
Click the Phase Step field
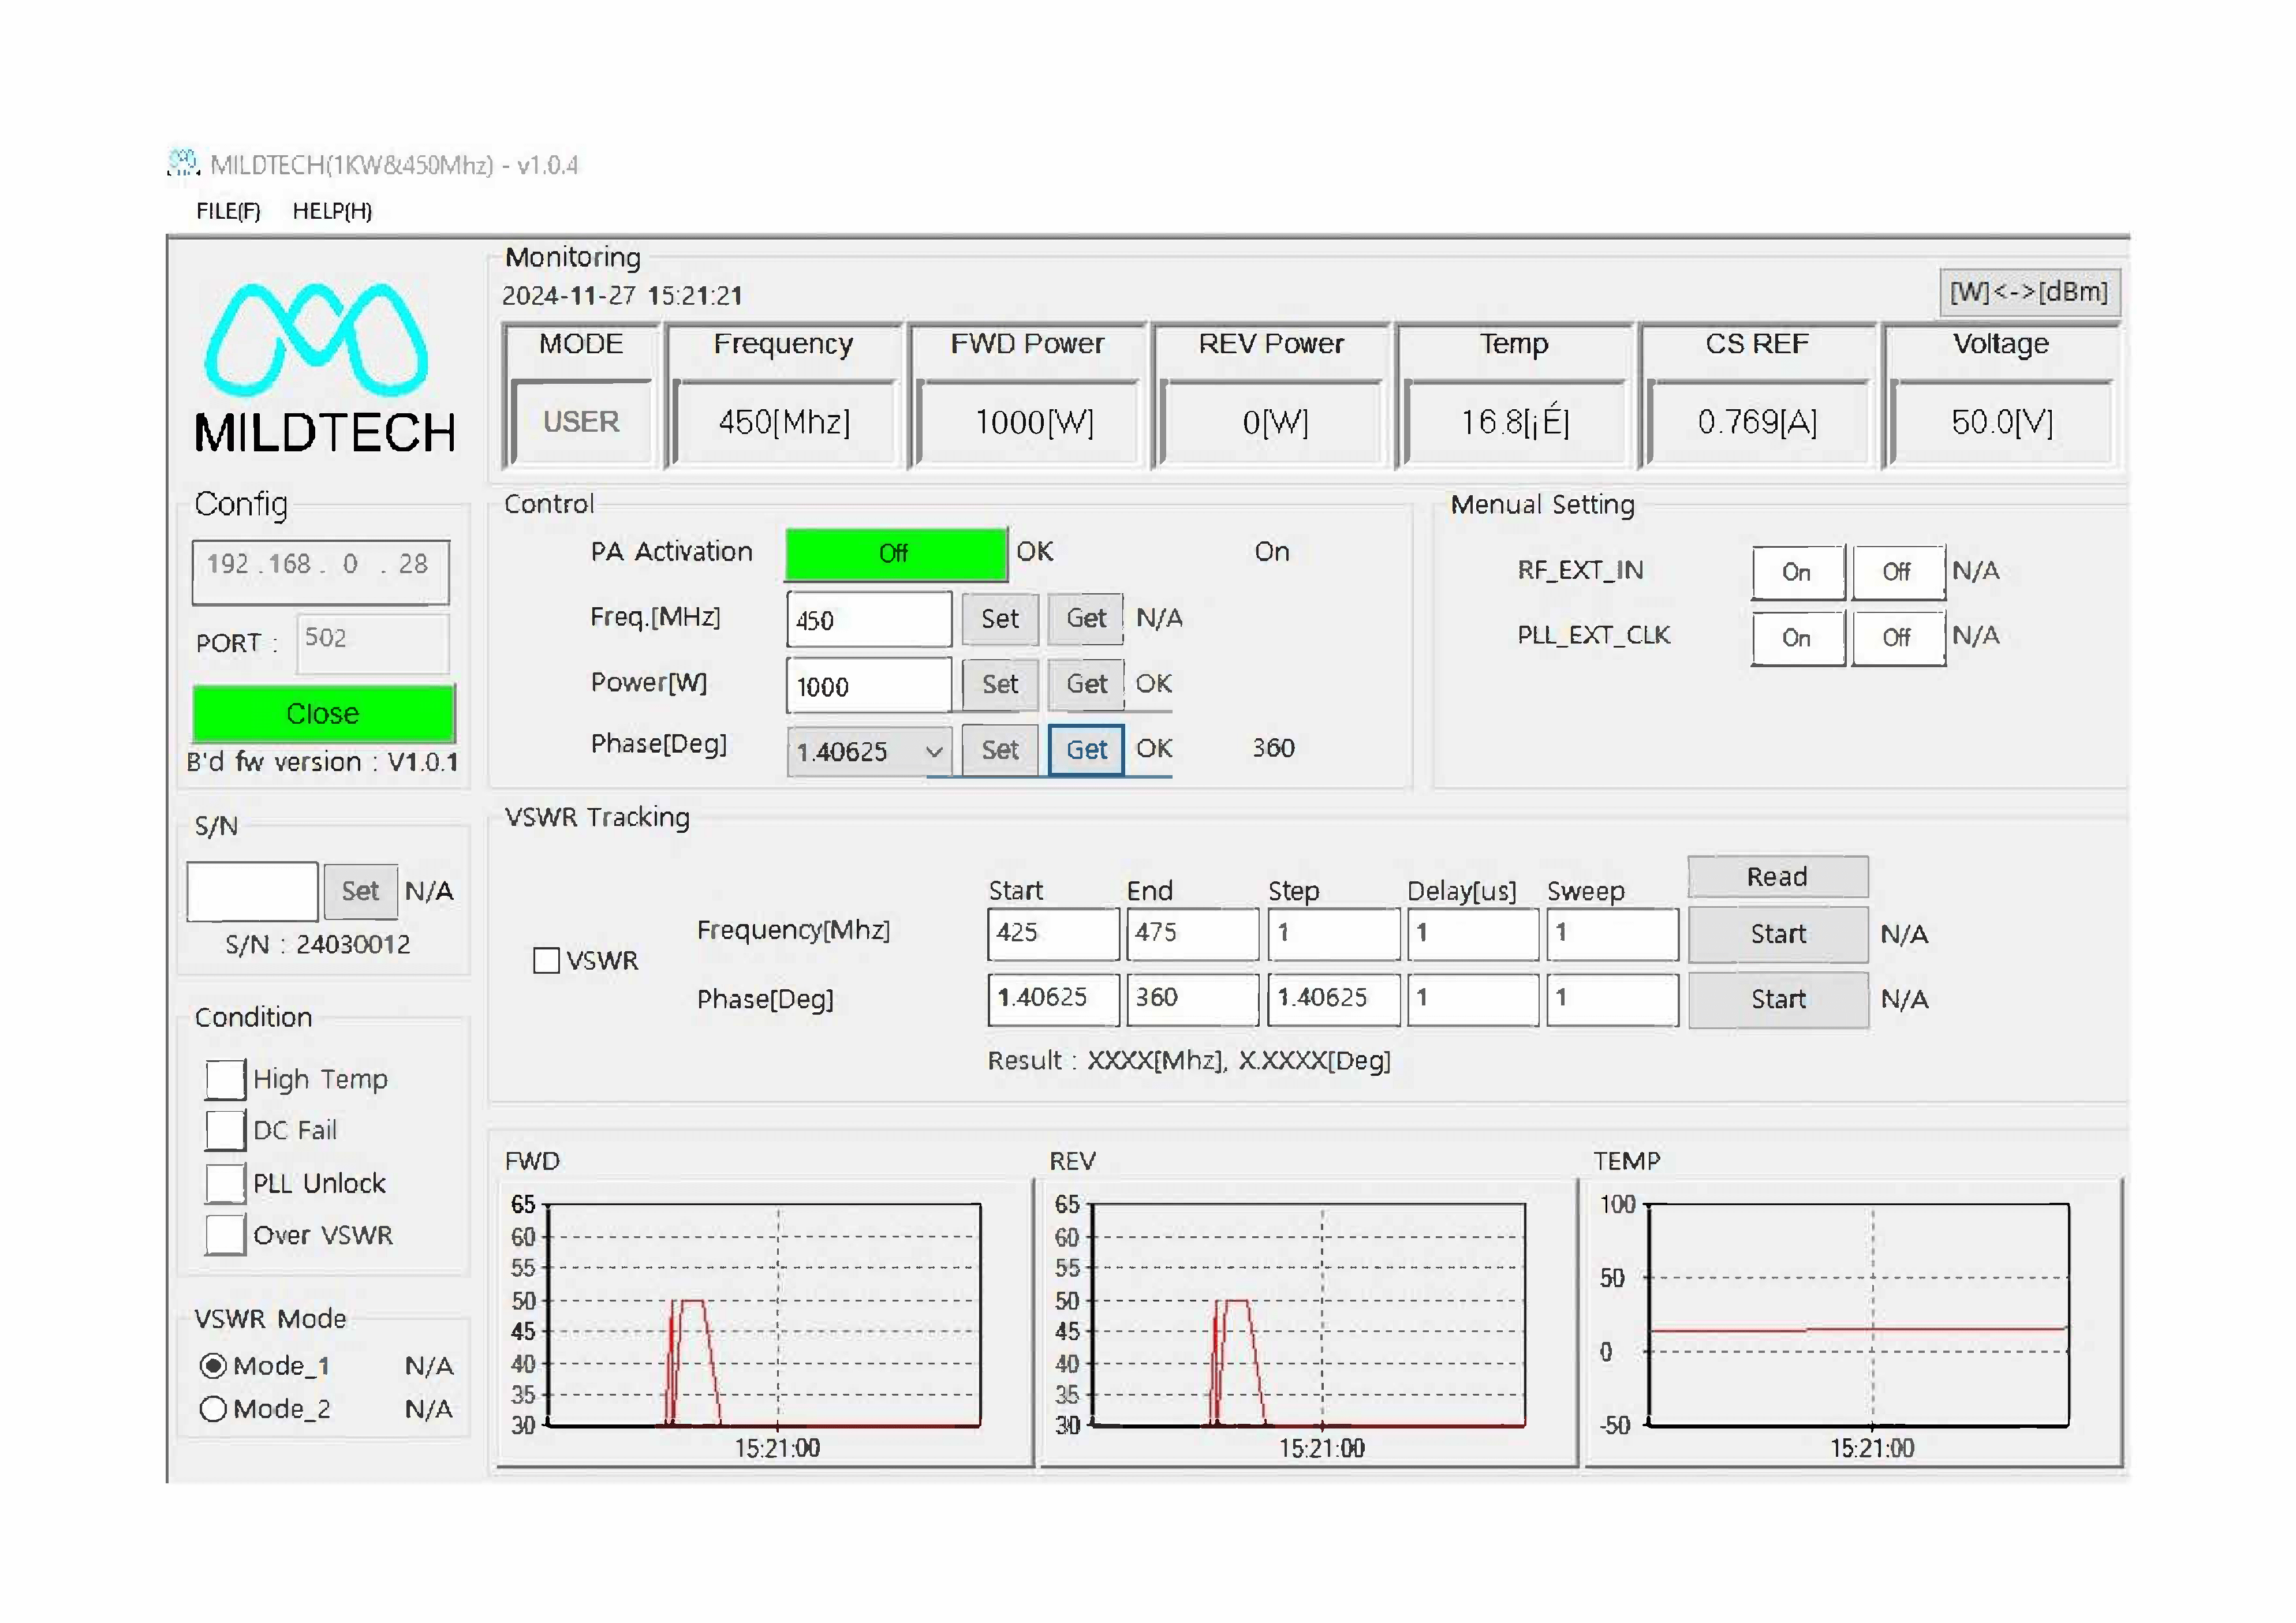tap(1334, 999)
